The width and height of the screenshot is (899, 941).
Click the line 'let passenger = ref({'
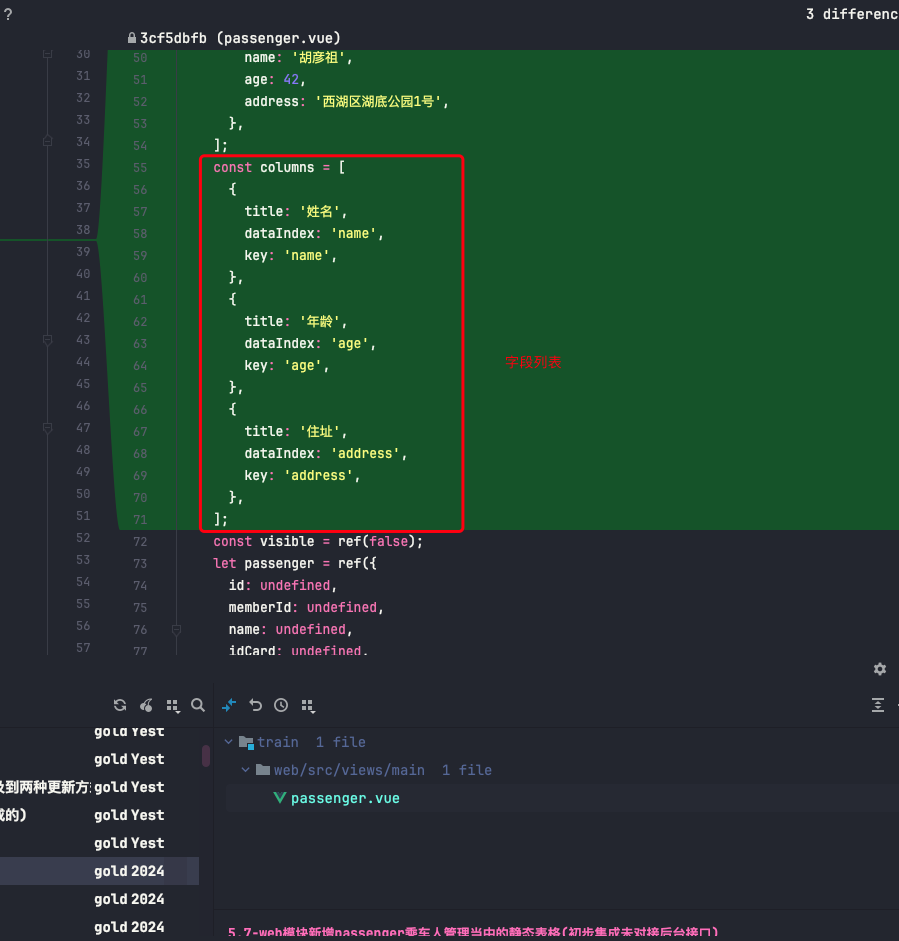295,564
